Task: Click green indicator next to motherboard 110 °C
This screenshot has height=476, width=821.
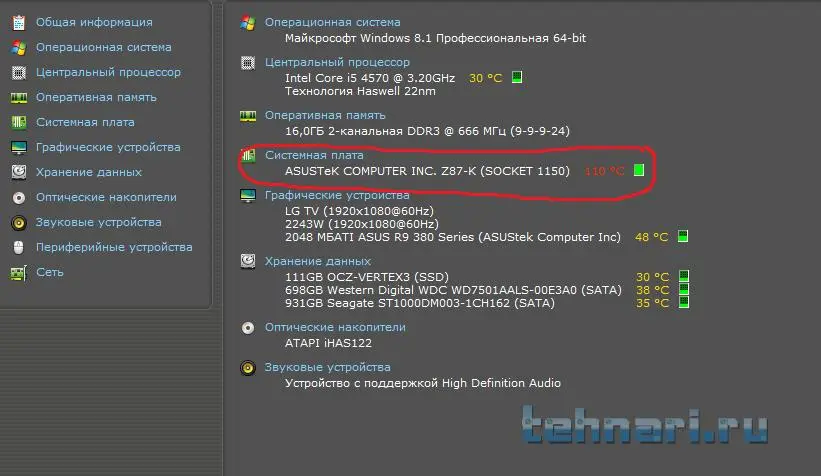Action: point(639,170)
